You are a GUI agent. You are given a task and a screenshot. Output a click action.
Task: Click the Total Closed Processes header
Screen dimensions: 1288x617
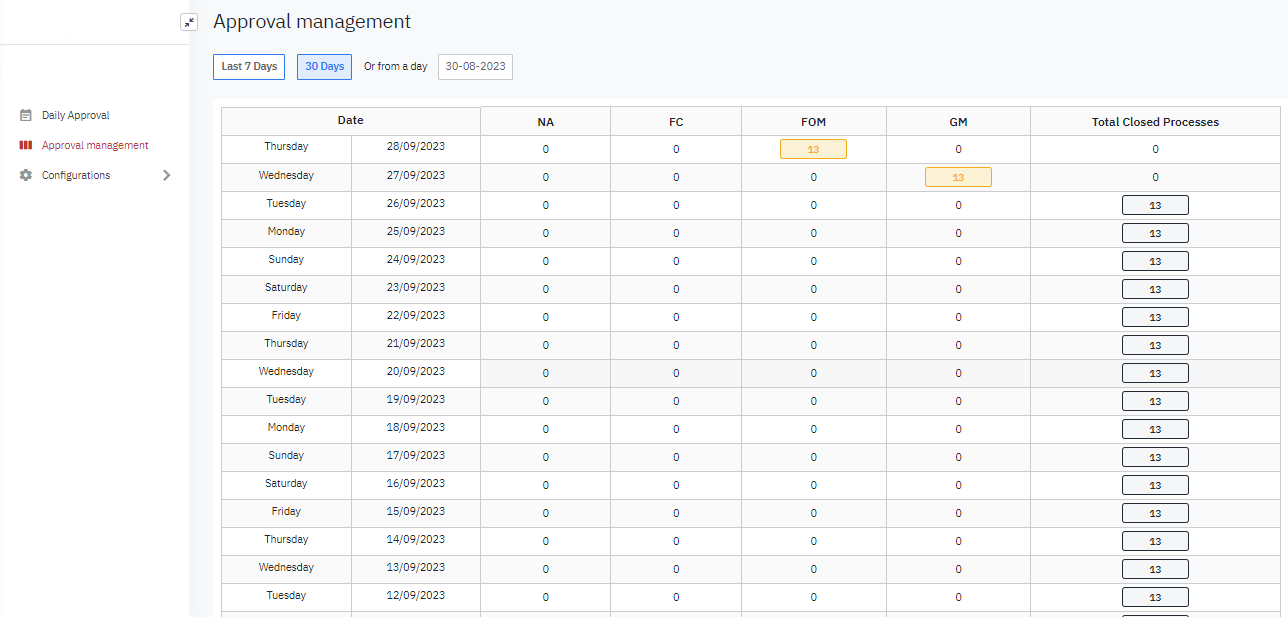[1155, 121]
